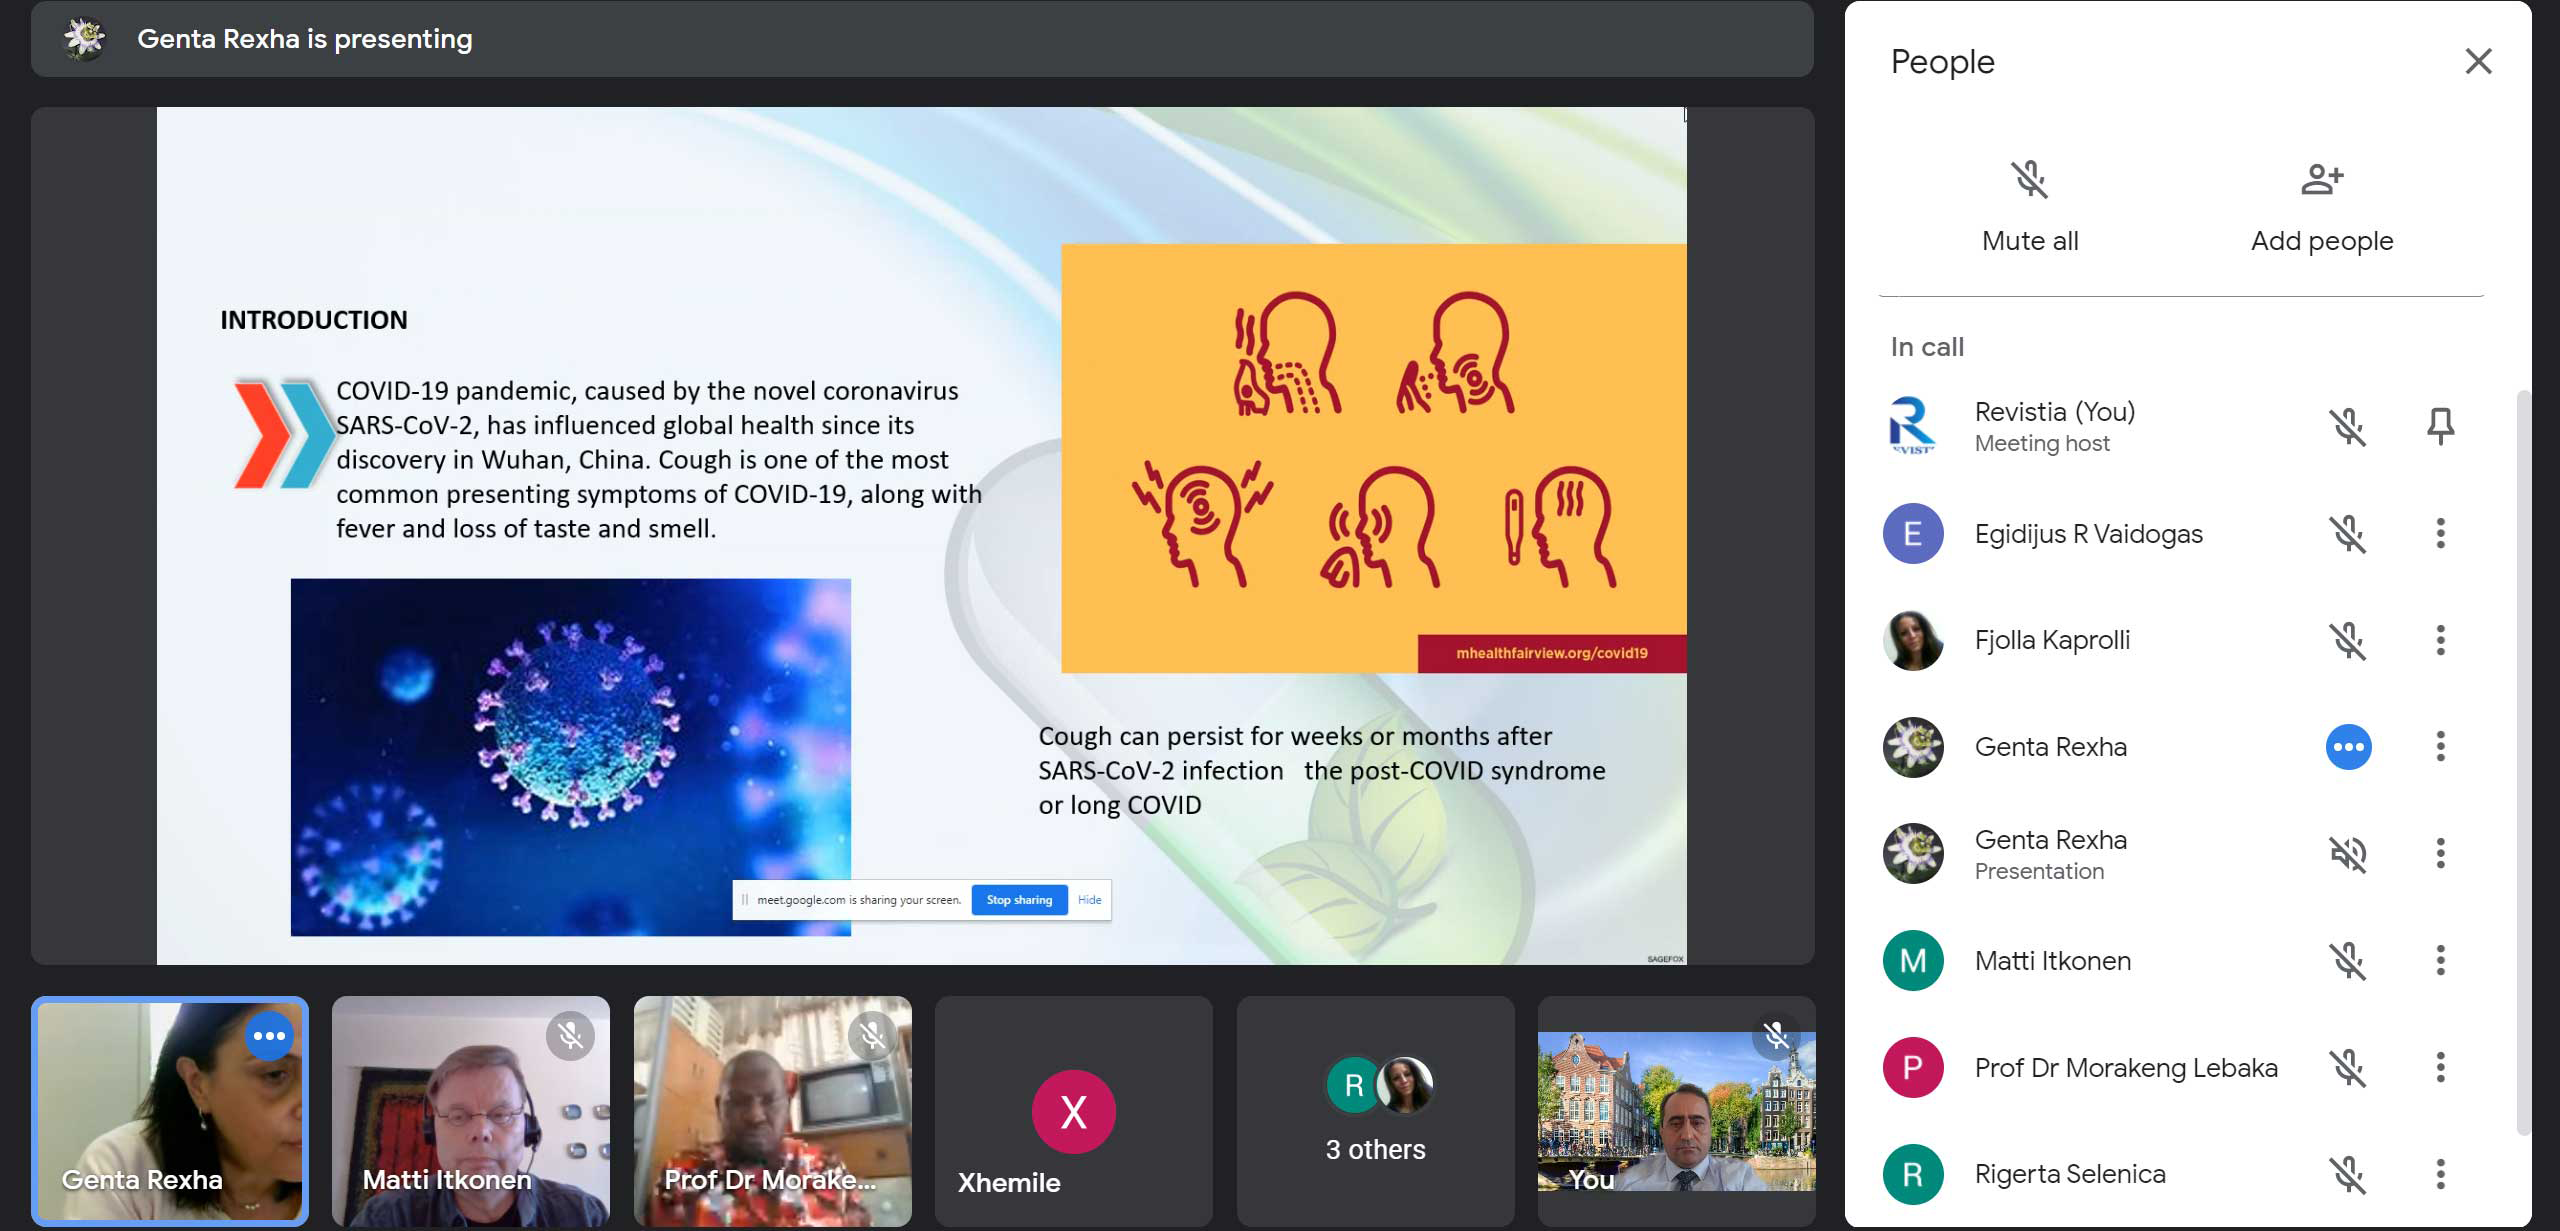Click Genta Rexha's blue speaking indicator in list

2348,747
